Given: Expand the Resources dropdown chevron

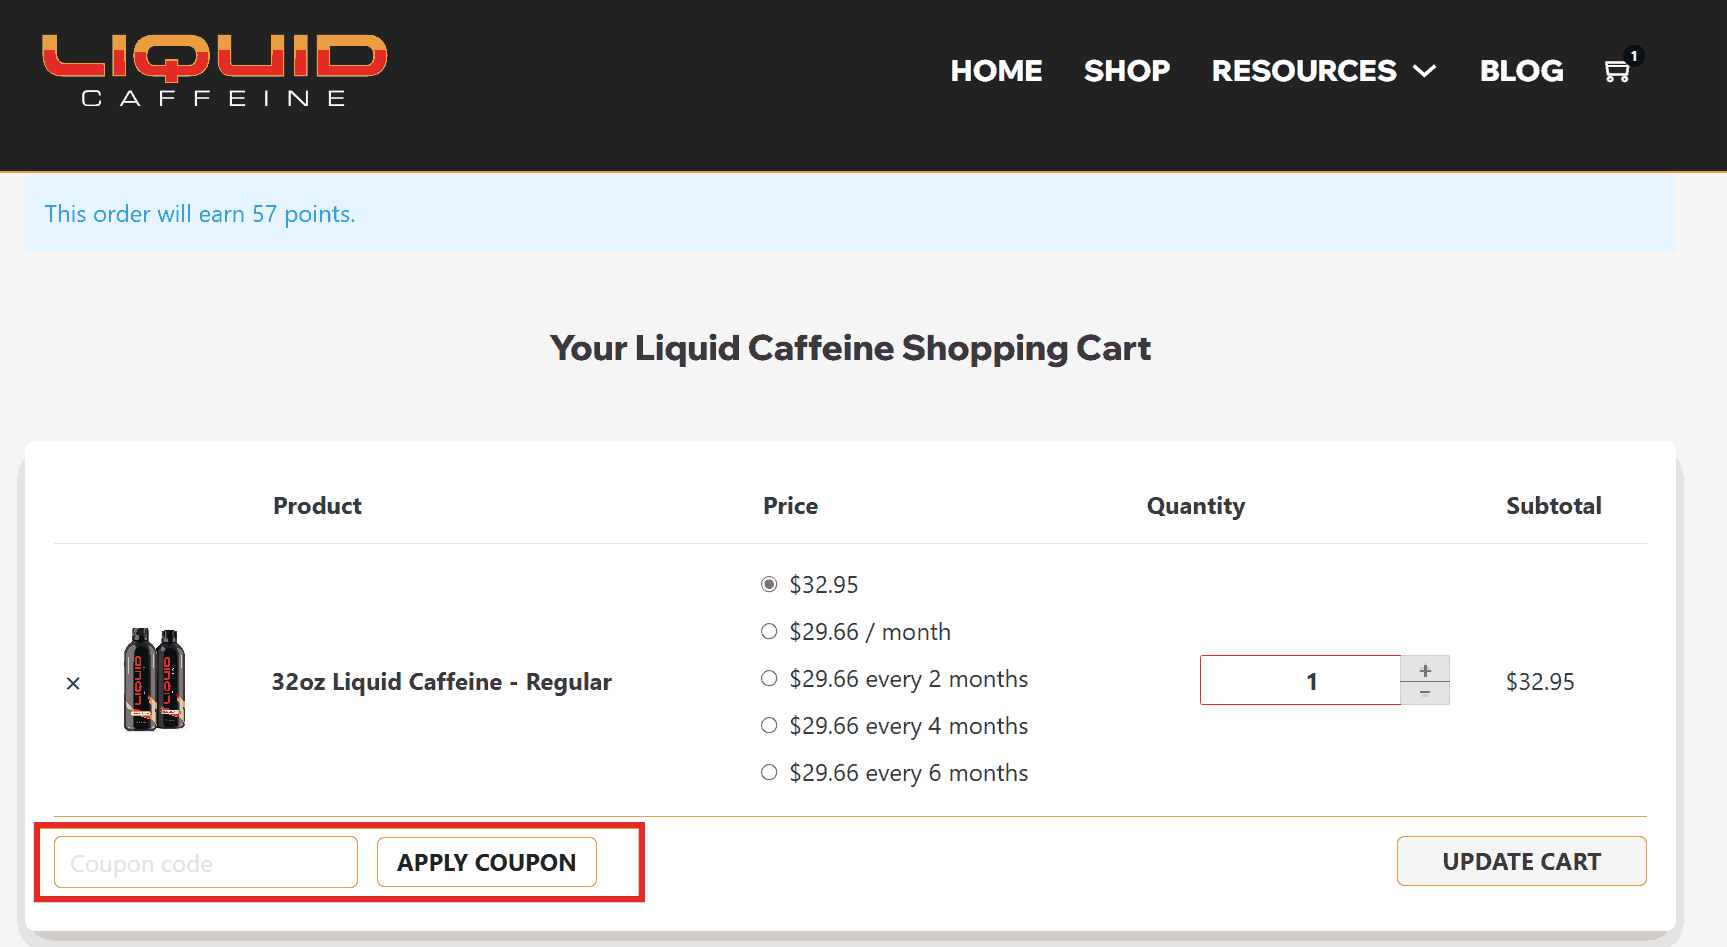Looking at the screenshot, I should point(1424,71).
